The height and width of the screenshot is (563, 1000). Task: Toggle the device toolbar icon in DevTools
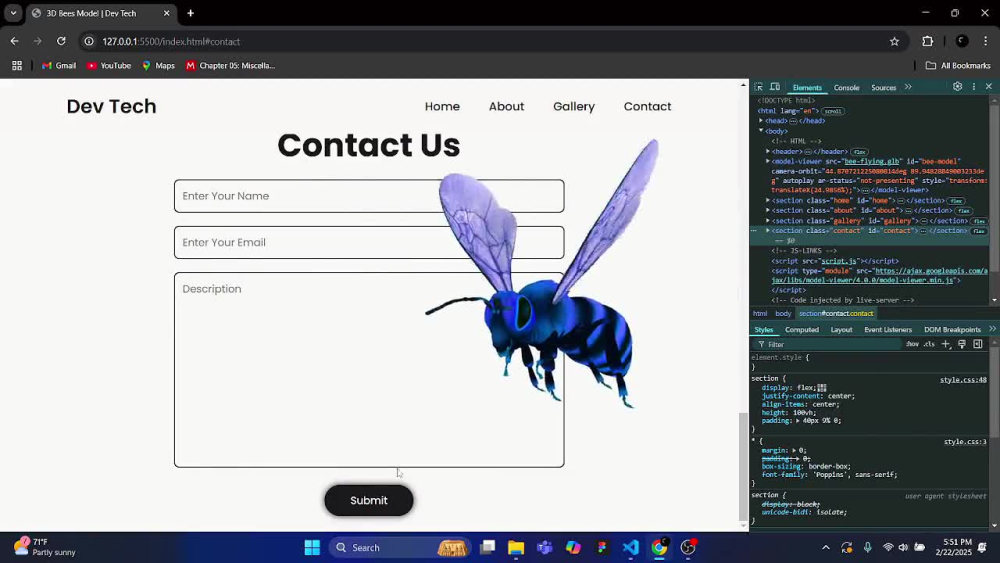775,87
